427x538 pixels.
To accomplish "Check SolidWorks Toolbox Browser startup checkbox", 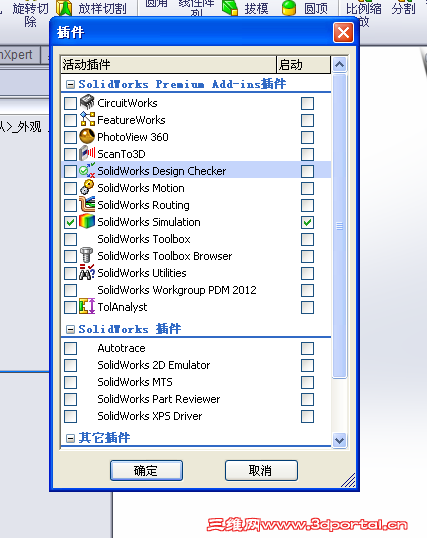I will click(x=307, y=257).
